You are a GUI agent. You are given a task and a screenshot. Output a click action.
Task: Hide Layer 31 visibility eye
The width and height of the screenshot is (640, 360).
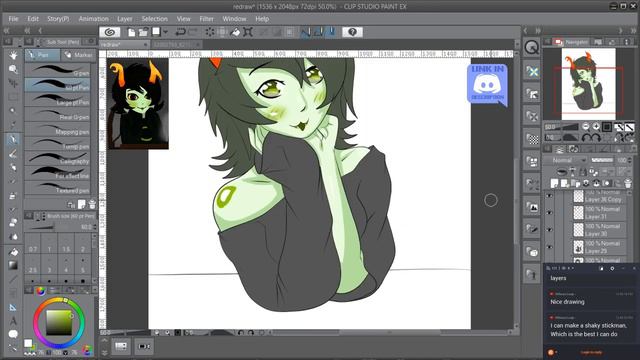pos(549,213)
